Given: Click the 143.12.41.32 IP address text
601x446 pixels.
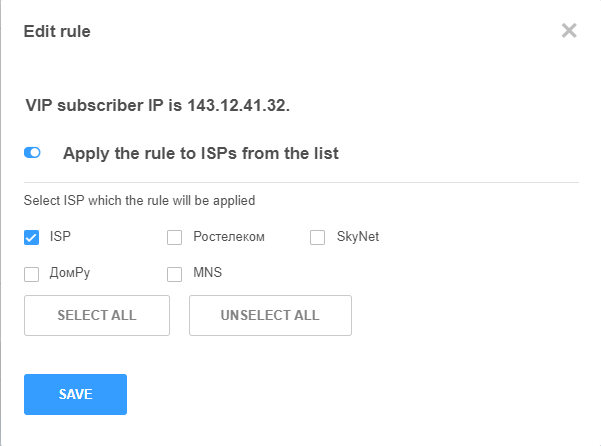Looking at the screenshot, I should 235,105.
